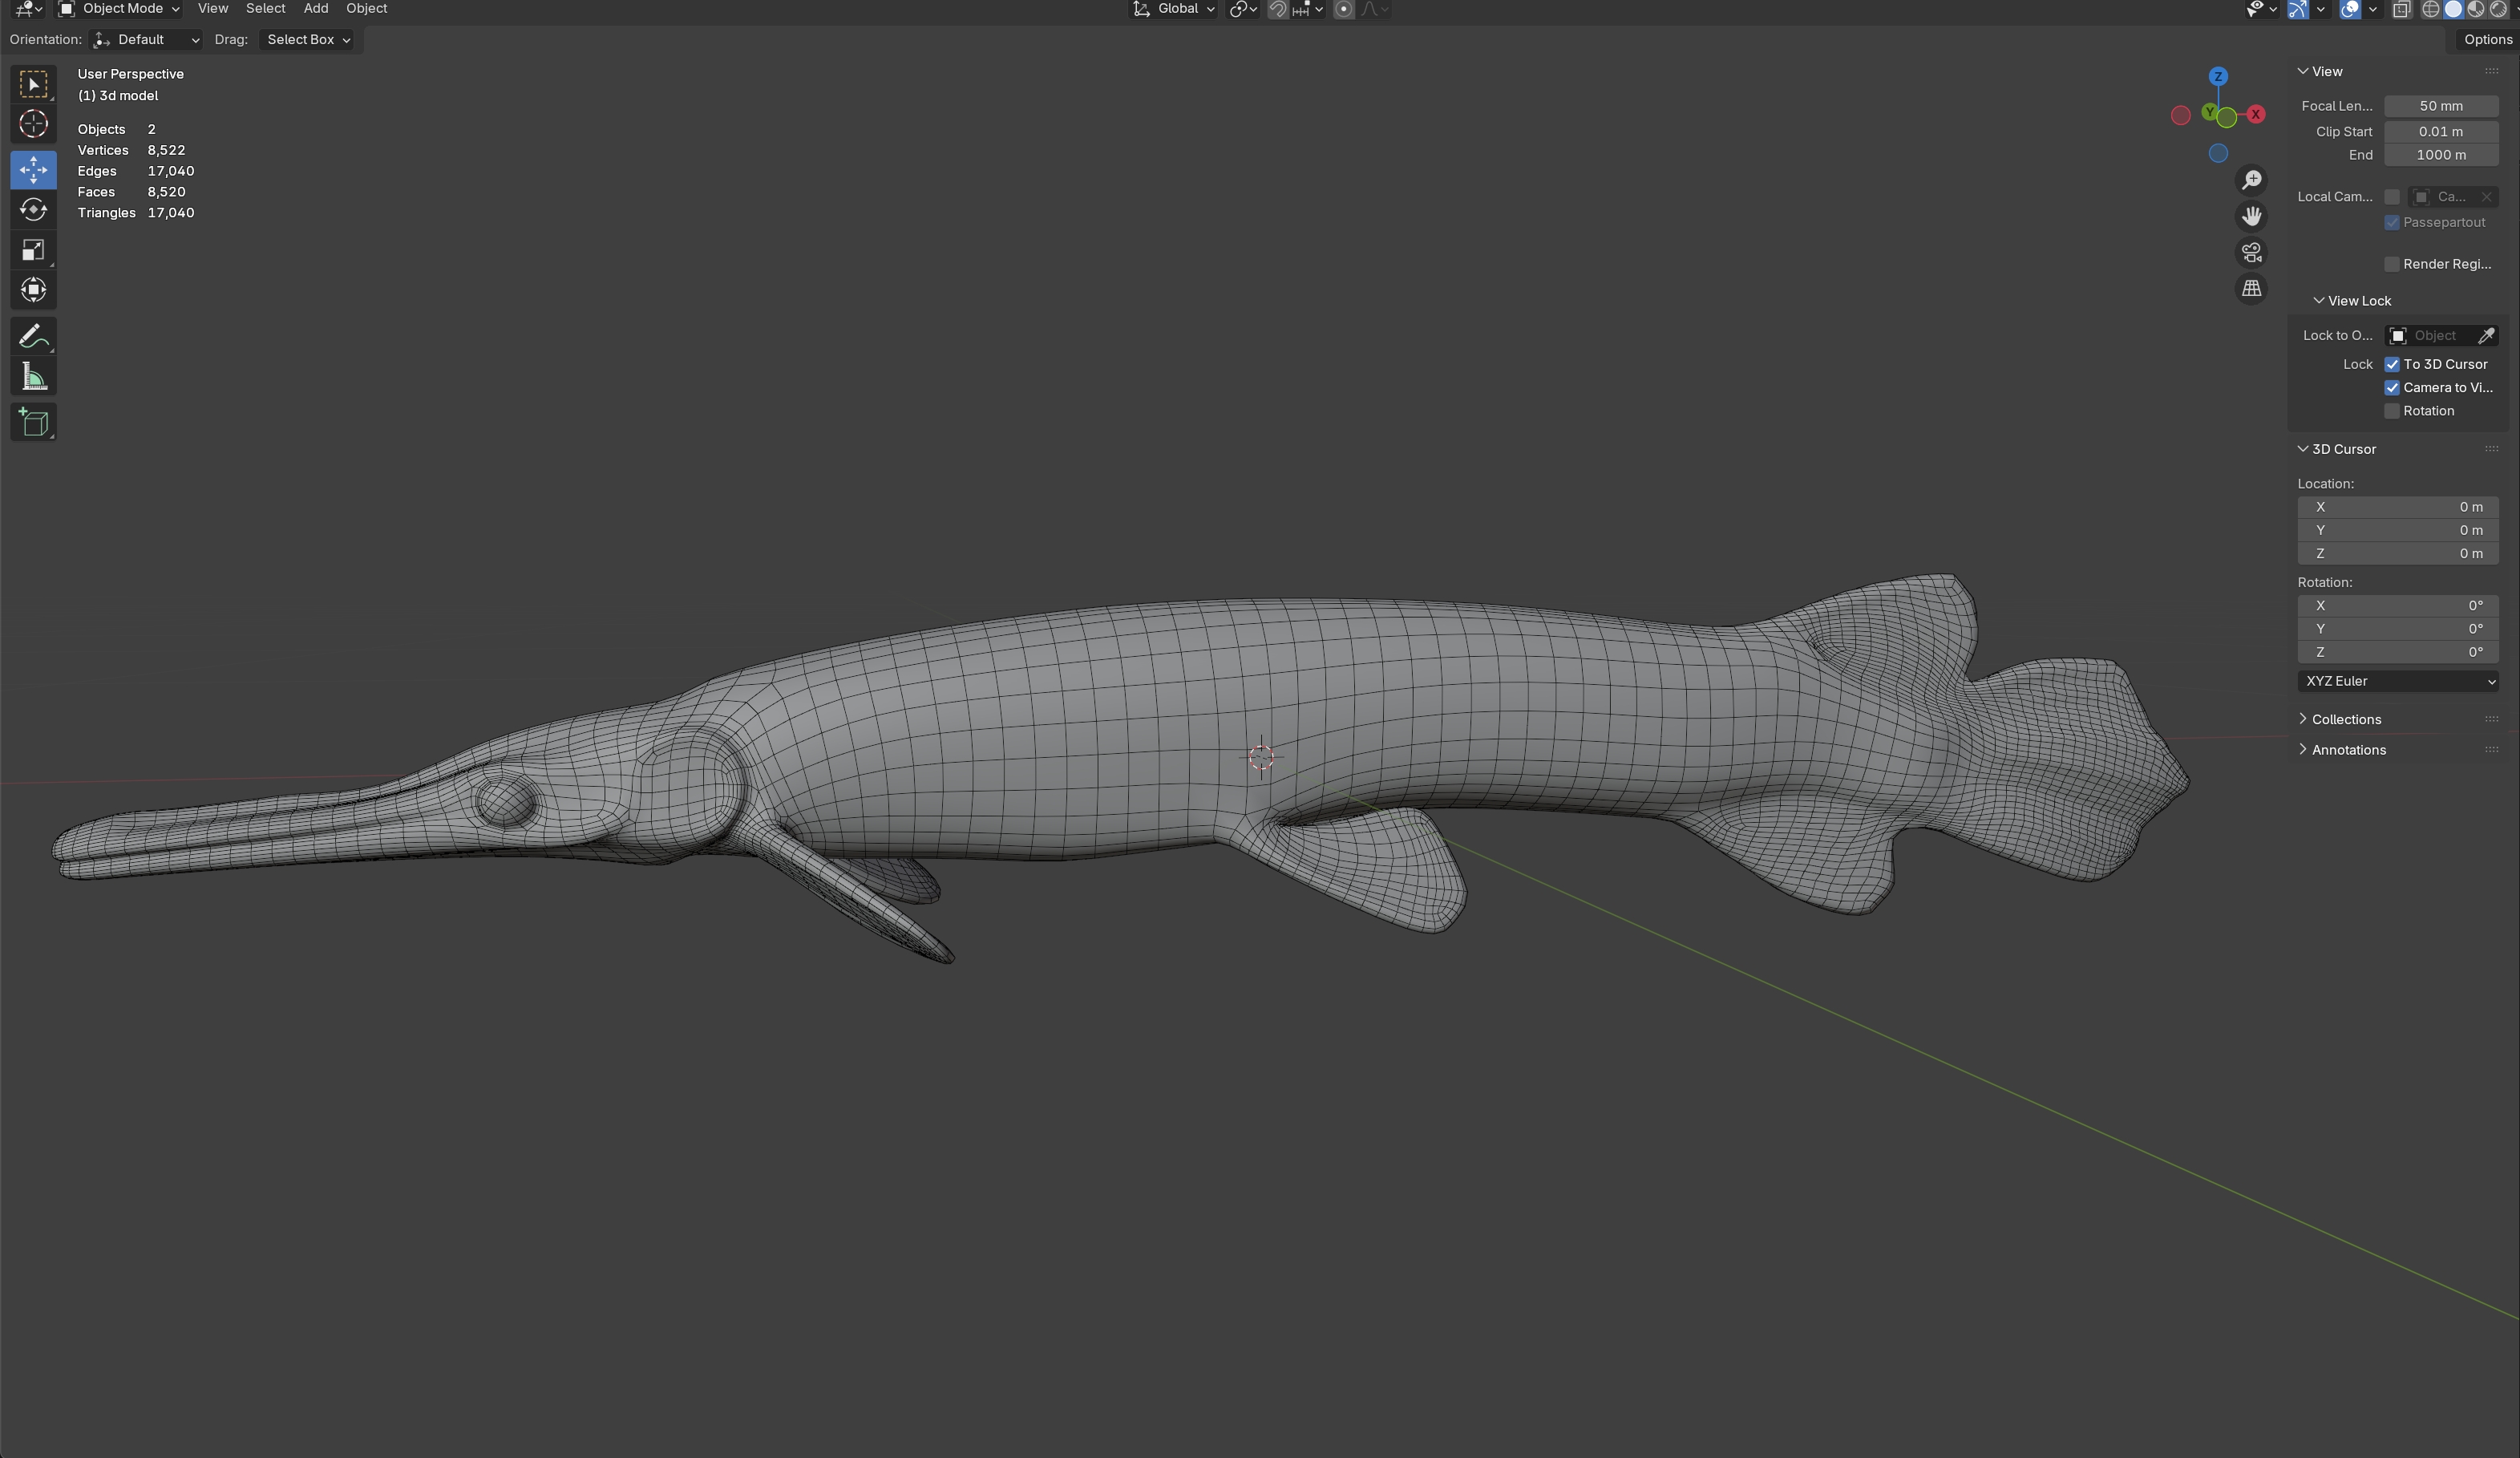
Task: Open the Add menu
Action: 315,9
